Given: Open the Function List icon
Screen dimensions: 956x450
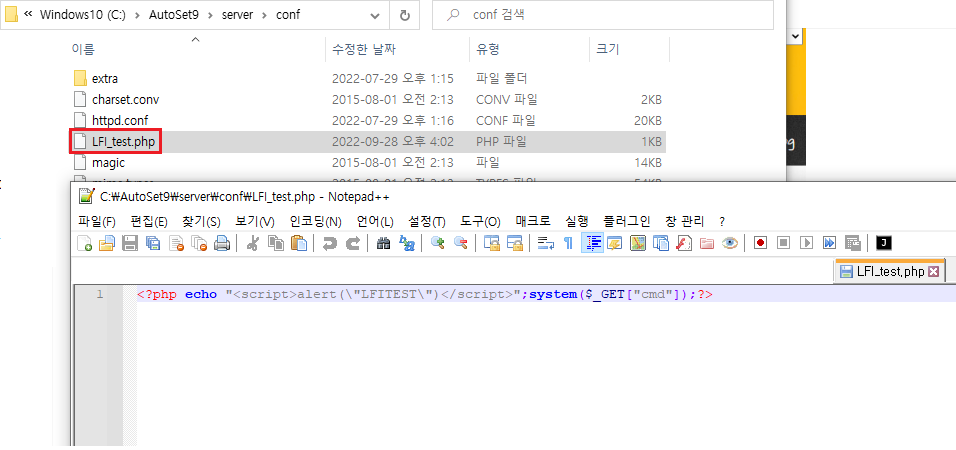Looking at the screenshot, I should click(x=683, y=243).
